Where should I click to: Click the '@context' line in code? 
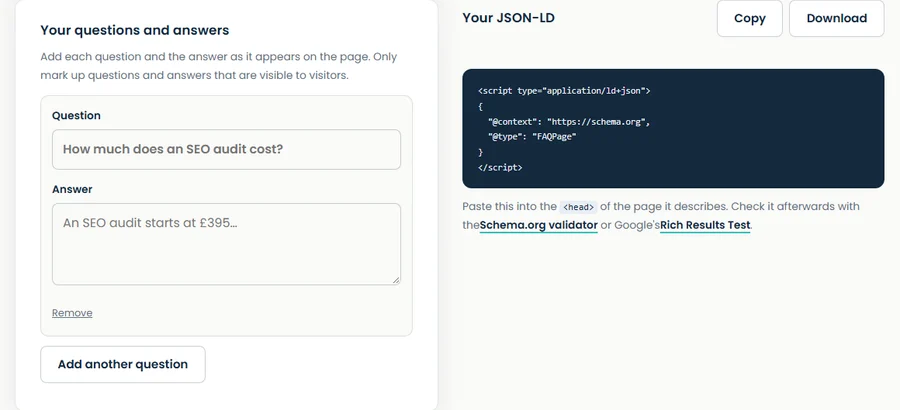point(569,122)
